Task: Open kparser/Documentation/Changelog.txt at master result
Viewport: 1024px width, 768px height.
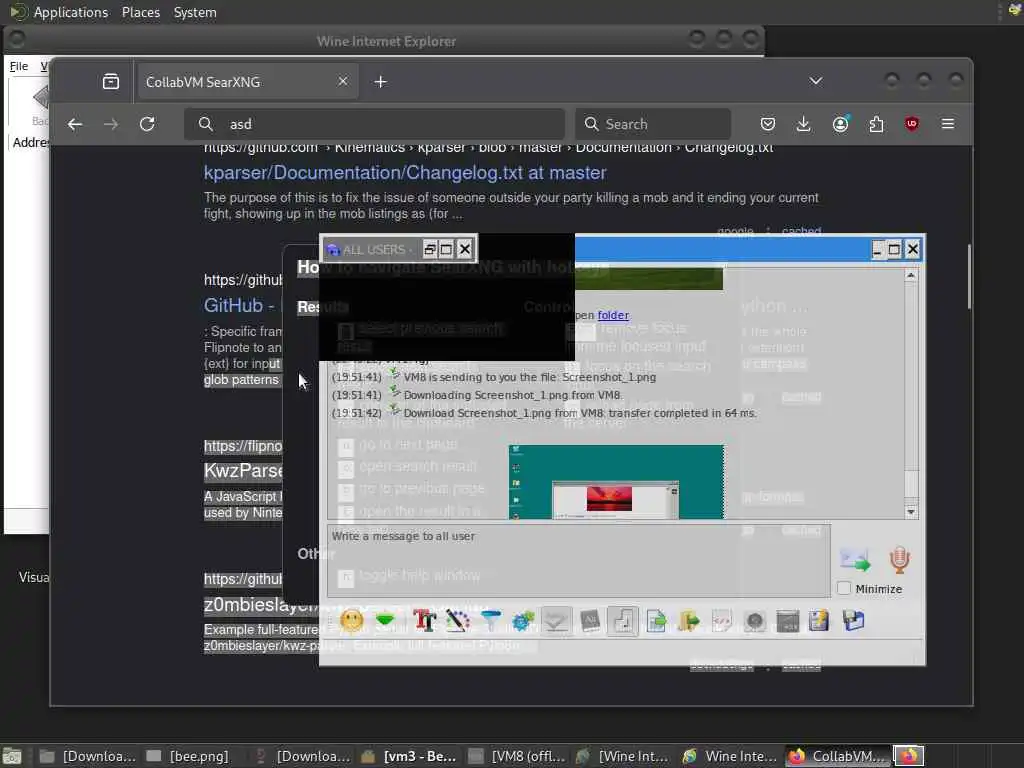Action: click(405, 173)
